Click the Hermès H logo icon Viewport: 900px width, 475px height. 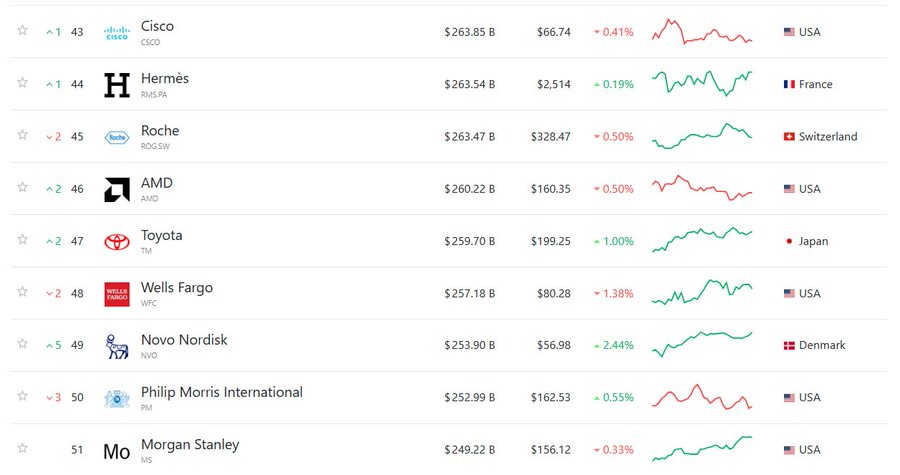(117, 85)
